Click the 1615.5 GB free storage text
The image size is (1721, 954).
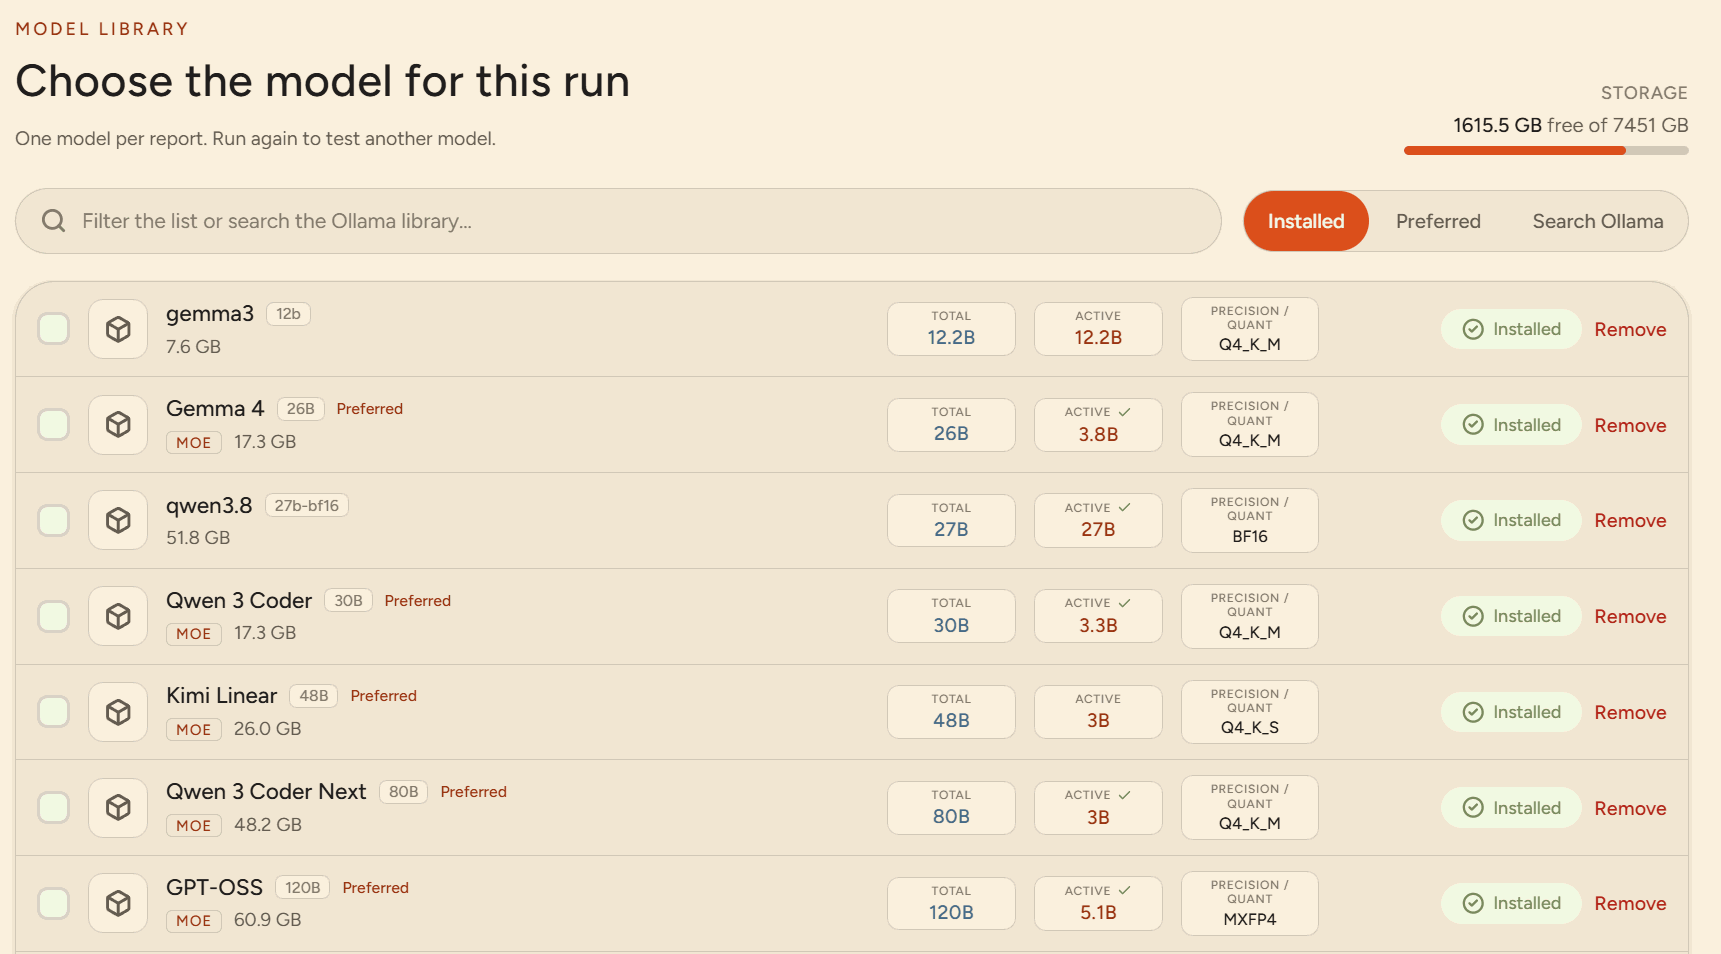click(1497, 125)
